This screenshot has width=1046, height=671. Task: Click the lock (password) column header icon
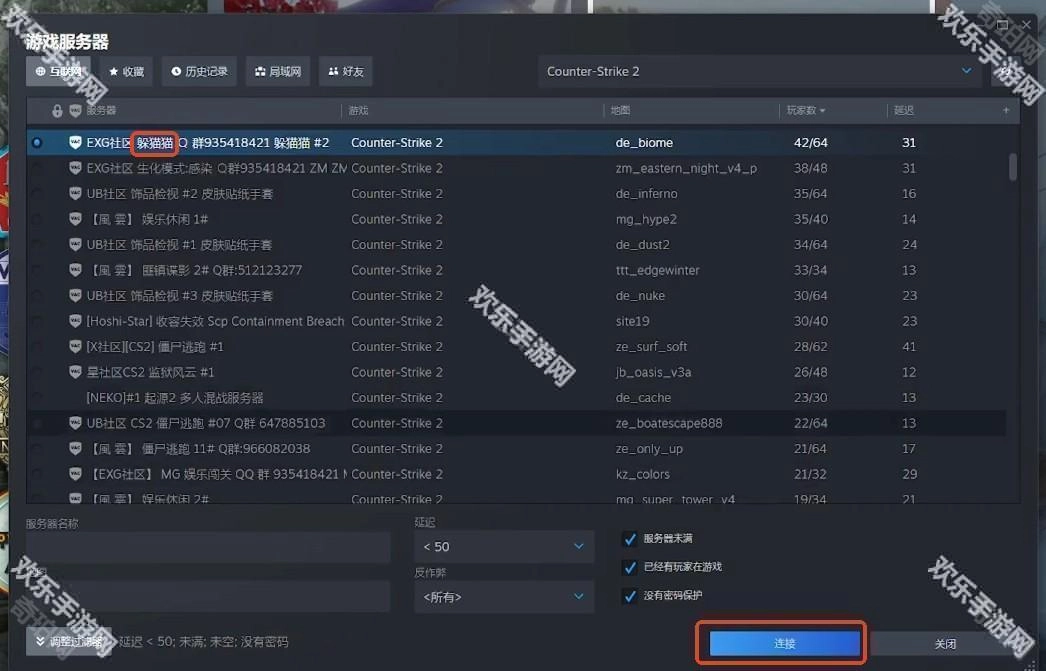[57, 110]
